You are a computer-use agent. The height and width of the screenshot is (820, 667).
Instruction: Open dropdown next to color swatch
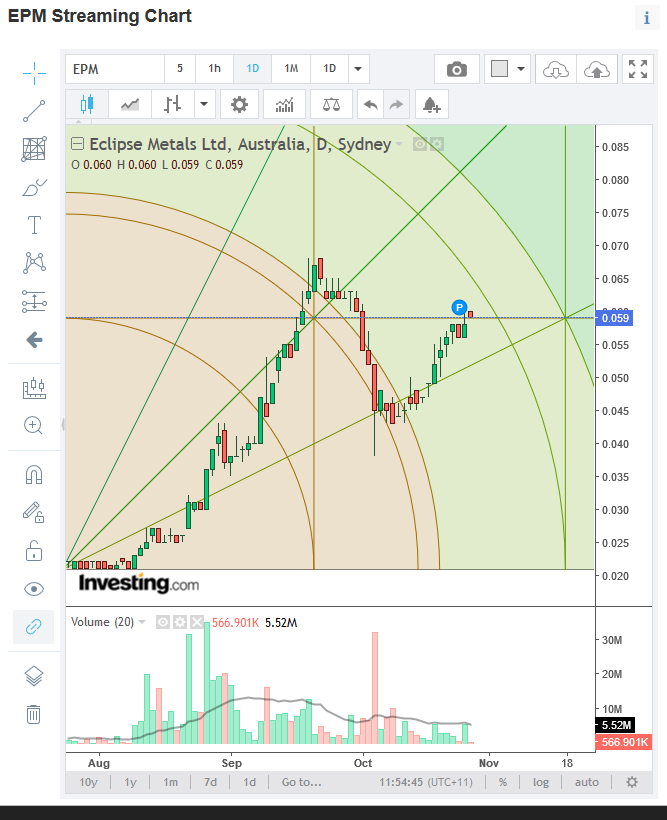[x=521, y=69]
